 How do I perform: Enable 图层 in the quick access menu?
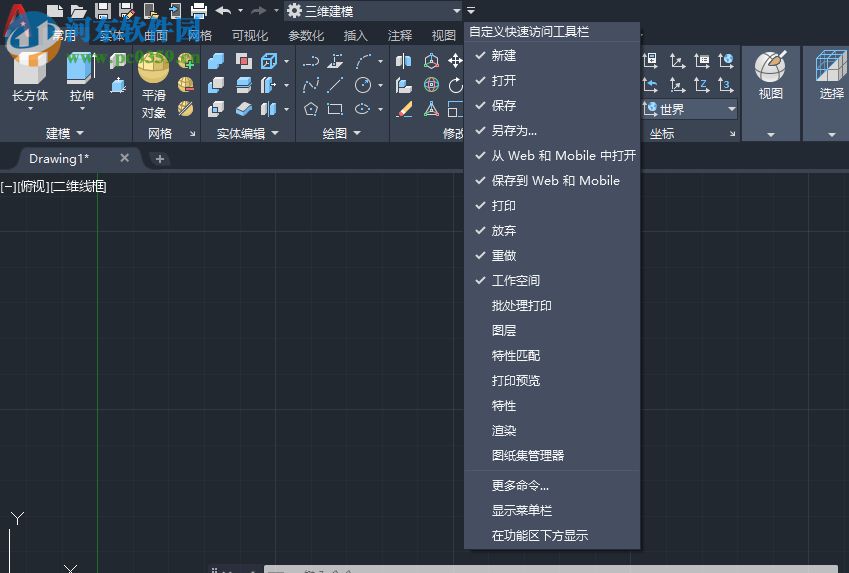tap(552, 330)
